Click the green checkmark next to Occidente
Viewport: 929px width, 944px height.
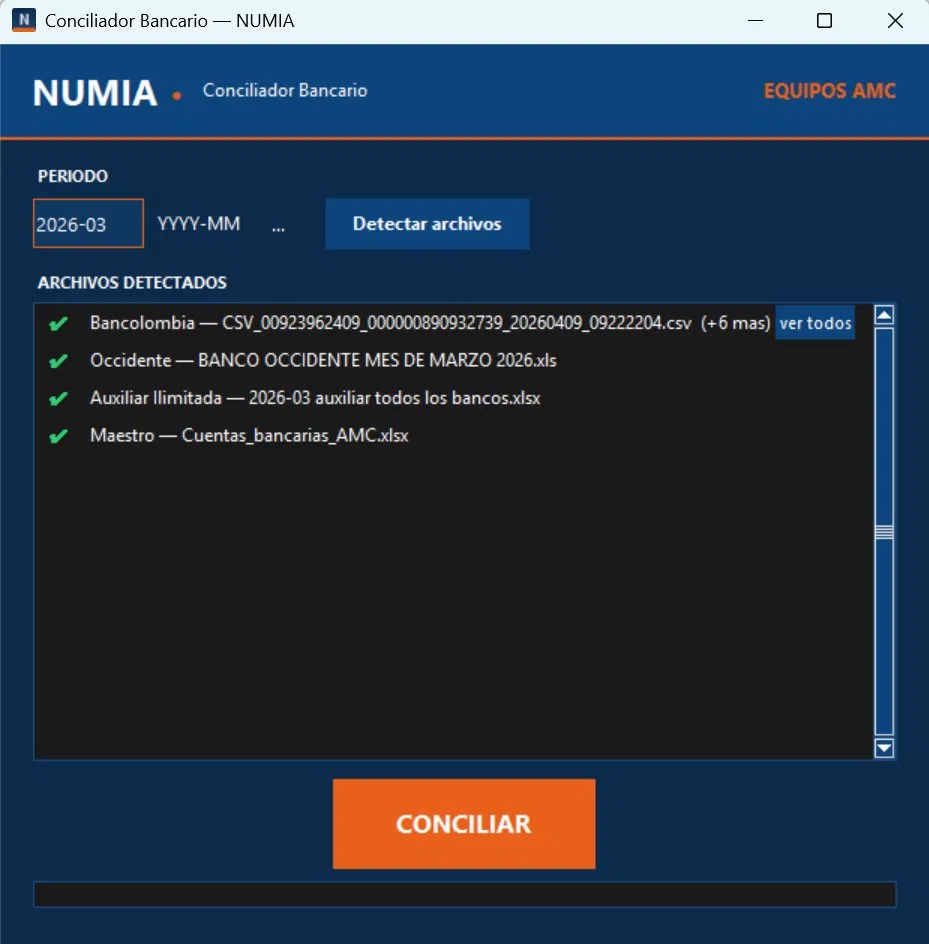pos(58,361)
